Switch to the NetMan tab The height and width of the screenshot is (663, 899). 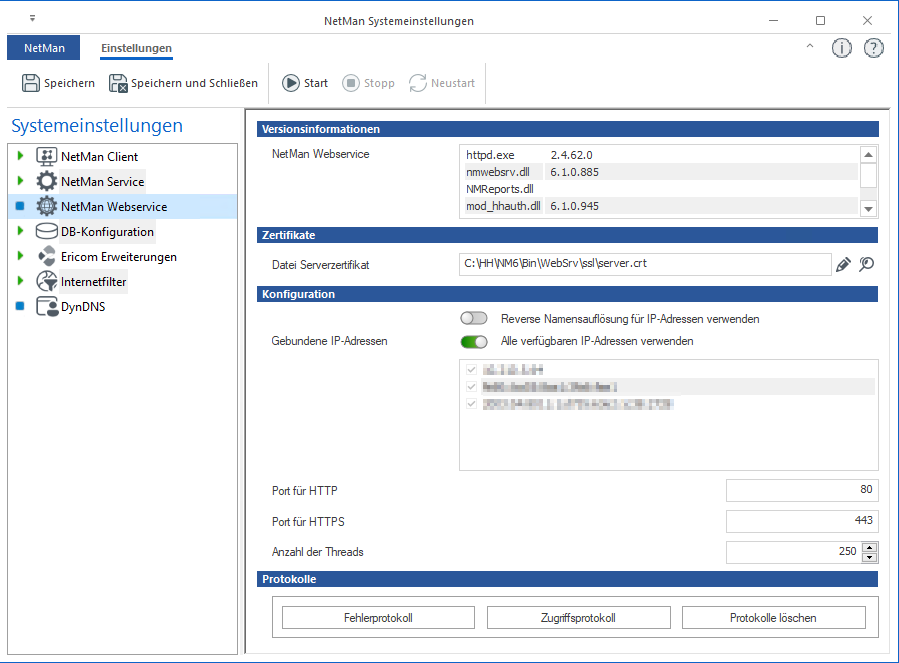point(43,47)
